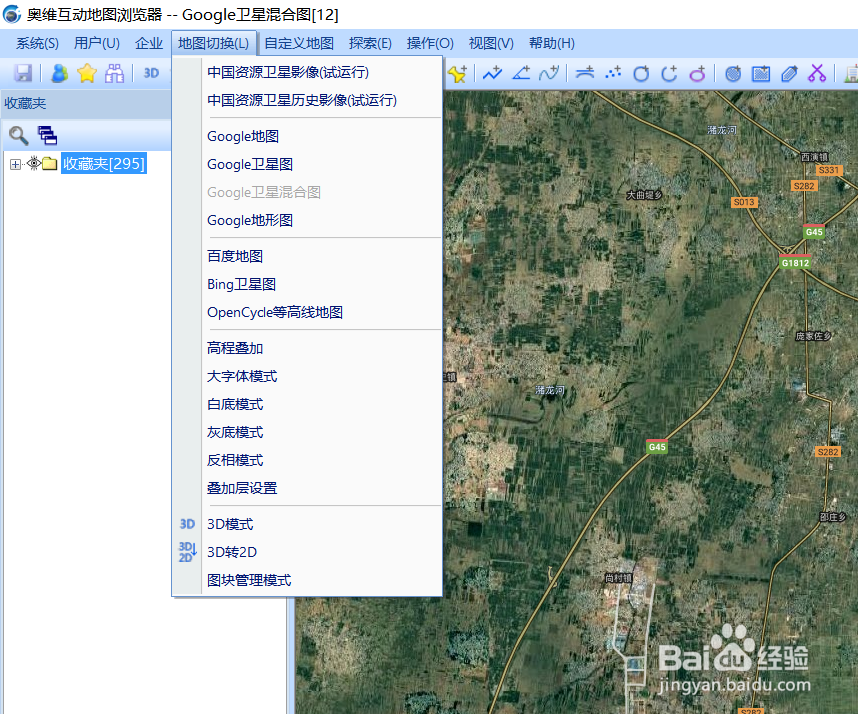Switch to Bing卫星图

coord(322,284)
